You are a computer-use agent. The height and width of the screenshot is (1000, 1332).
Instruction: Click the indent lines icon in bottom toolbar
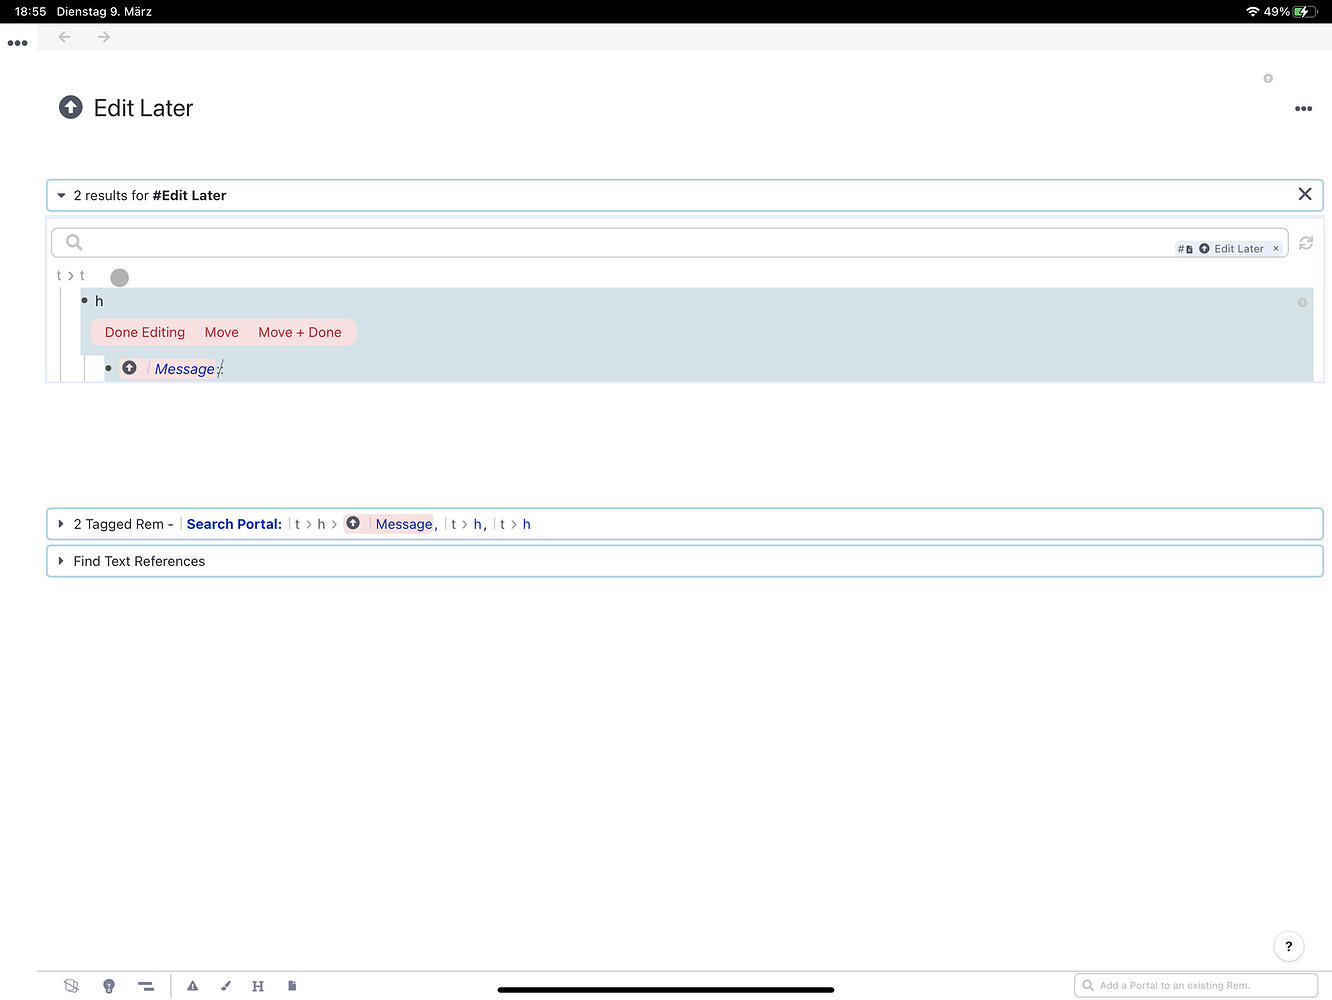pyautogui.click(x=146, y=986)
